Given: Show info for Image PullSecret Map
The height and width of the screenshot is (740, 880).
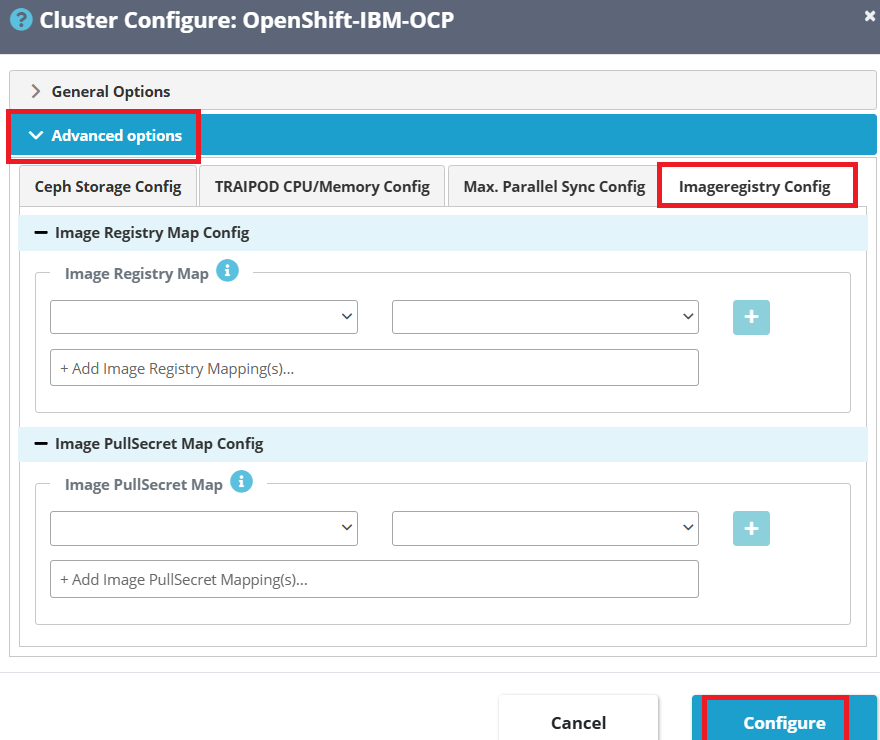Looking at the screenshot, I should click(241, 481).
